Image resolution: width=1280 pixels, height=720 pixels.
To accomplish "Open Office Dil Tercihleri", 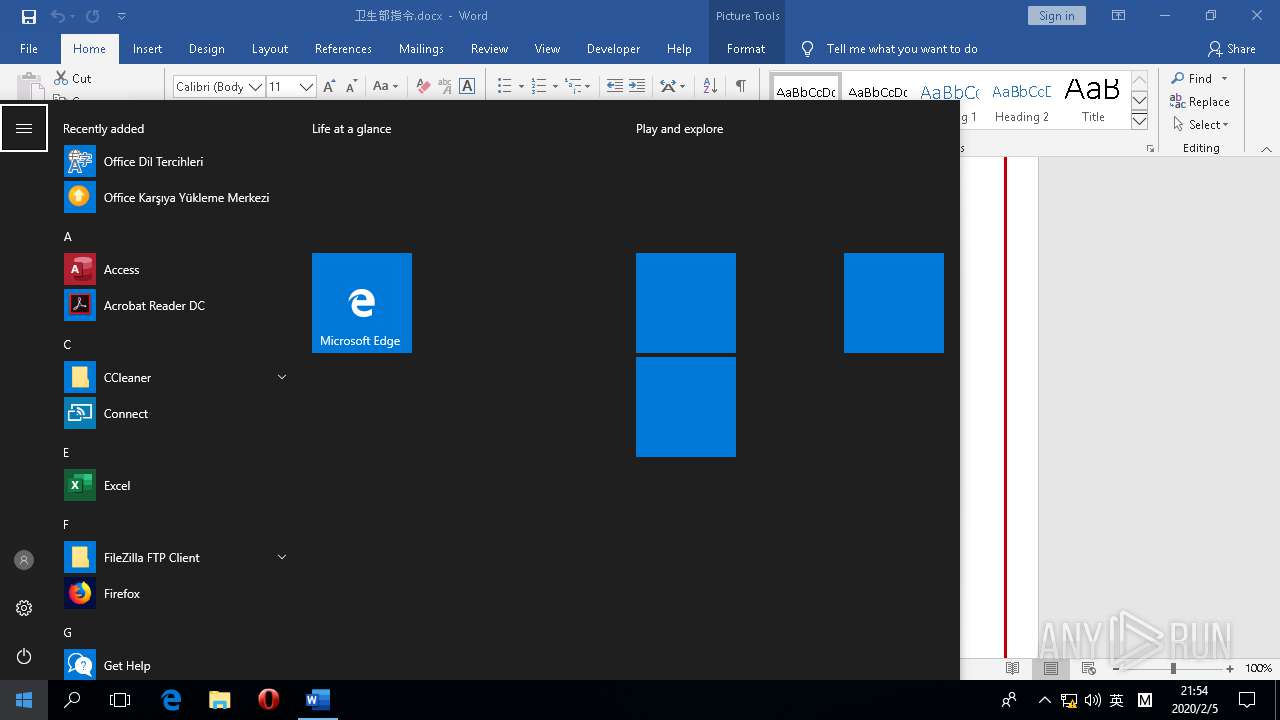I will pyautogui.click(x=175, y=162).
